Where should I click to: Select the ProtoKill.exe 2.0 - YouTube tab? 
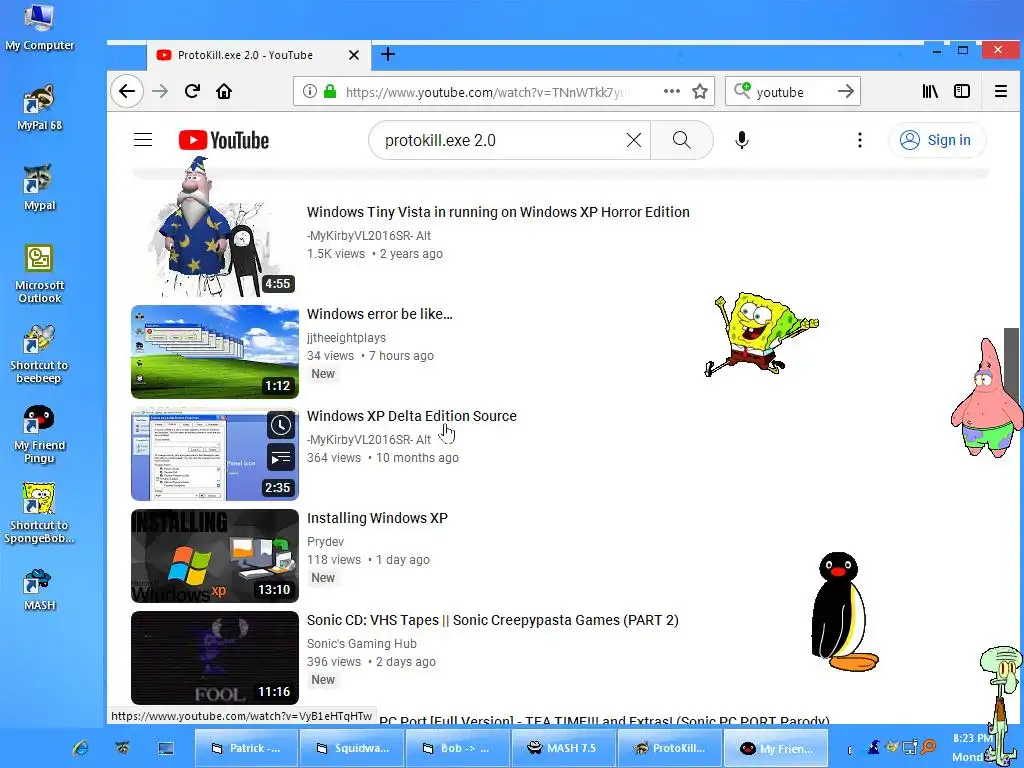point(259,55)
